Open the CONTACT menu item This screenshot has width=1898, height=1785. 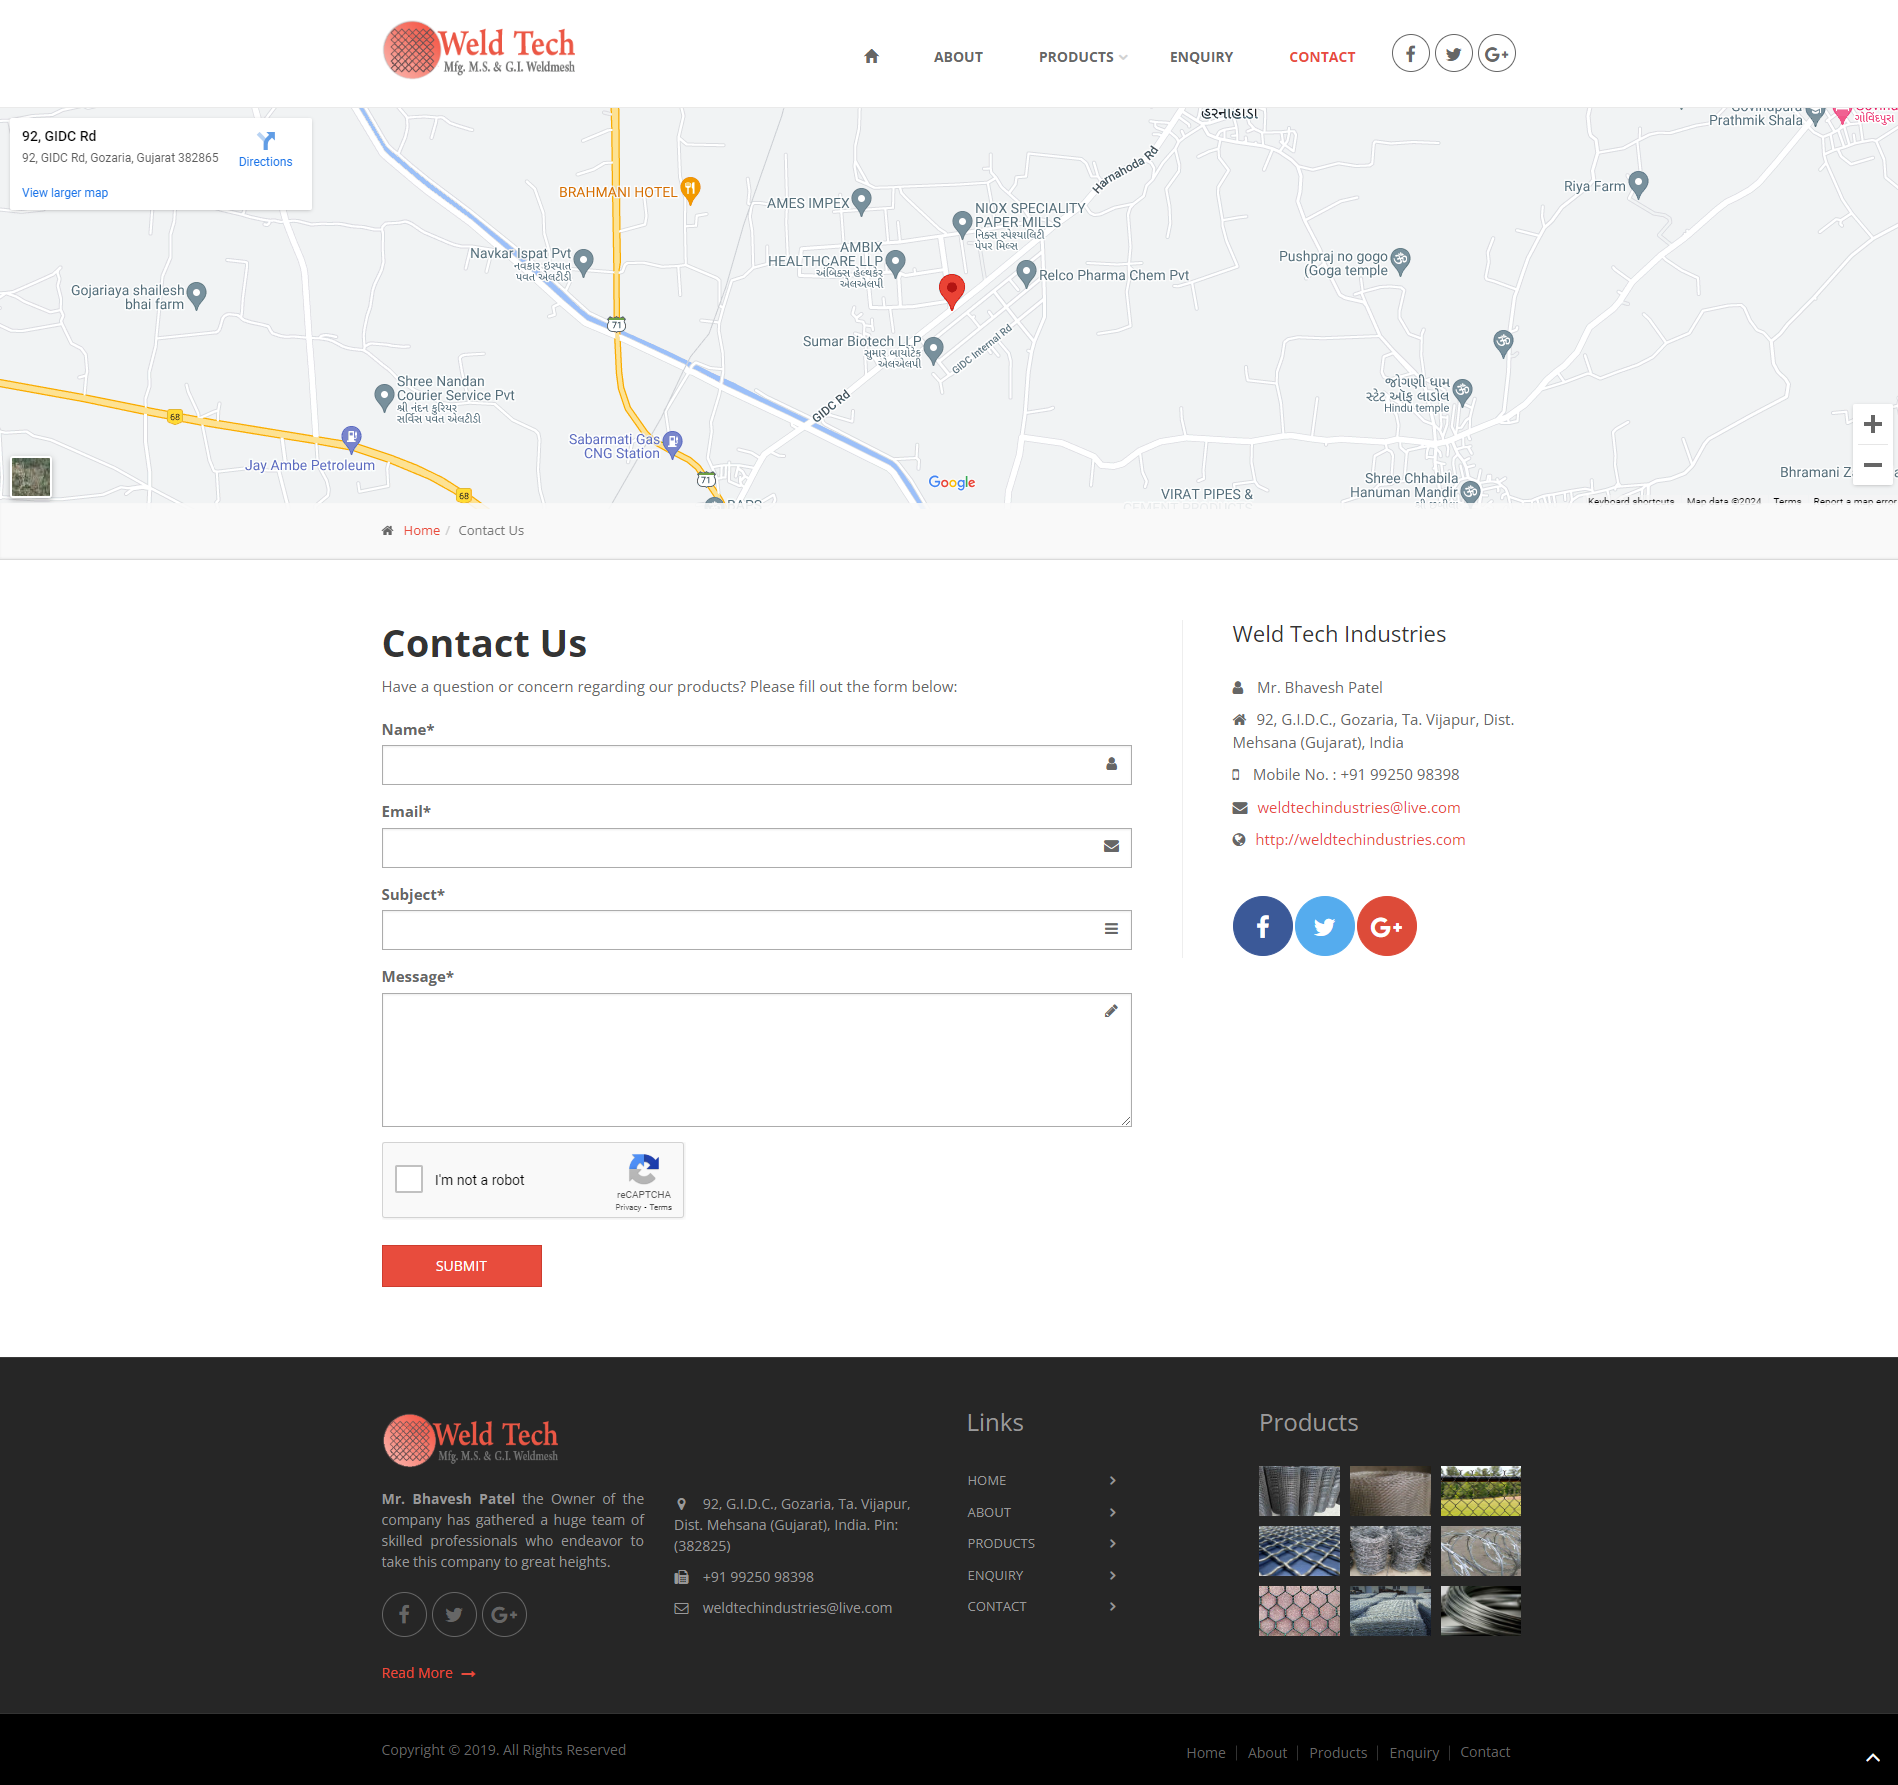click(x=1322, y=57)
